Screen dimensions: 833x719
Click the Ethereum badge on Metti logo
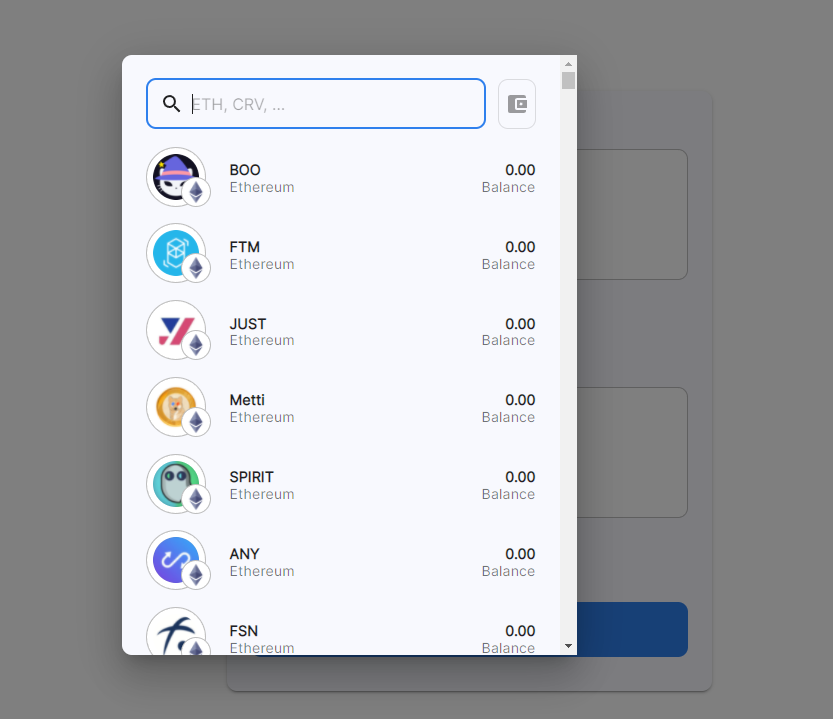pyautogui.click(x=196, y=422)
